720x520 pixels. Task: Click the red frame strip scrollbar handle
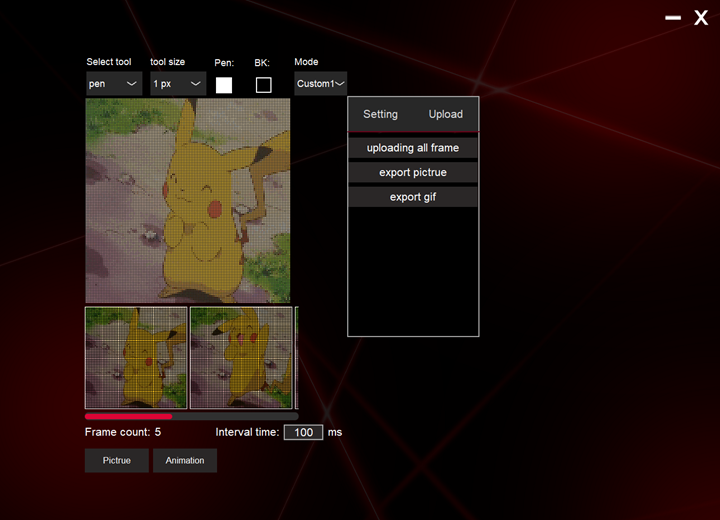tap(128, 416)
